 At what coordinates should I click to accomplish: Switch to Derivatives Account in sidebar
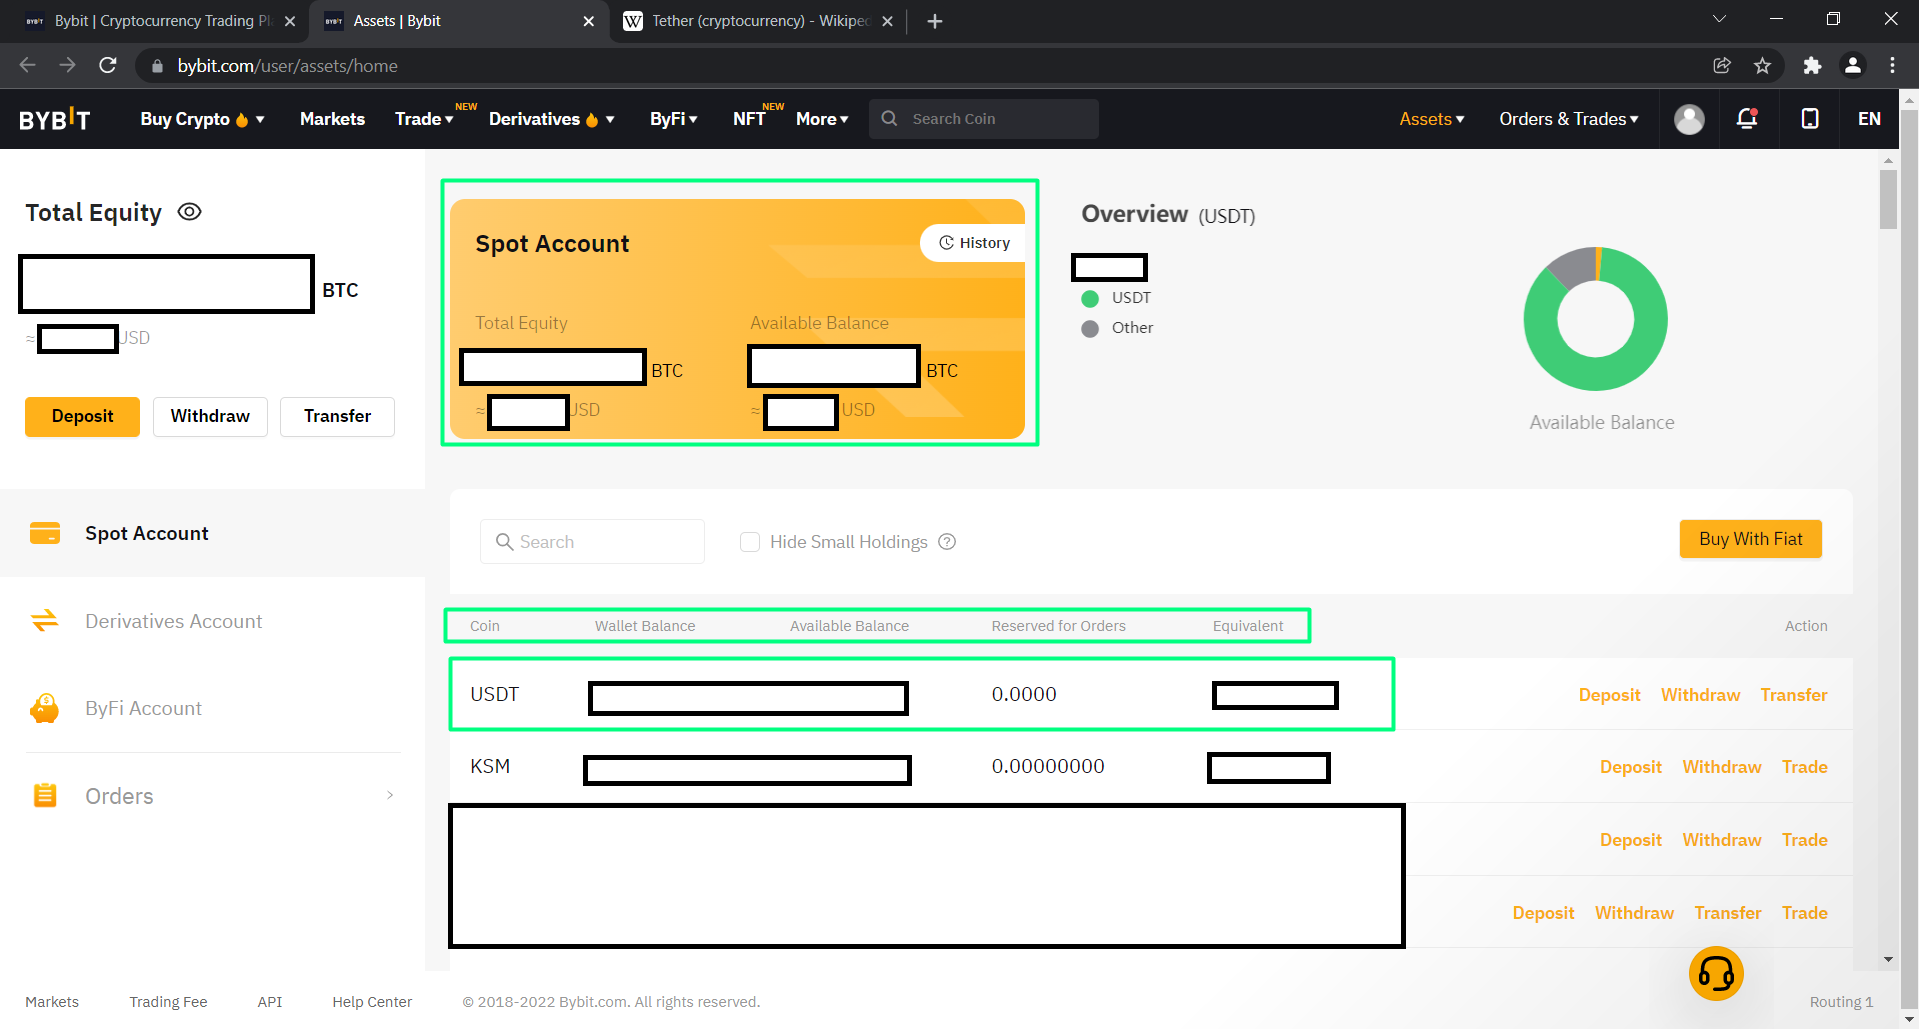[173, 621]
